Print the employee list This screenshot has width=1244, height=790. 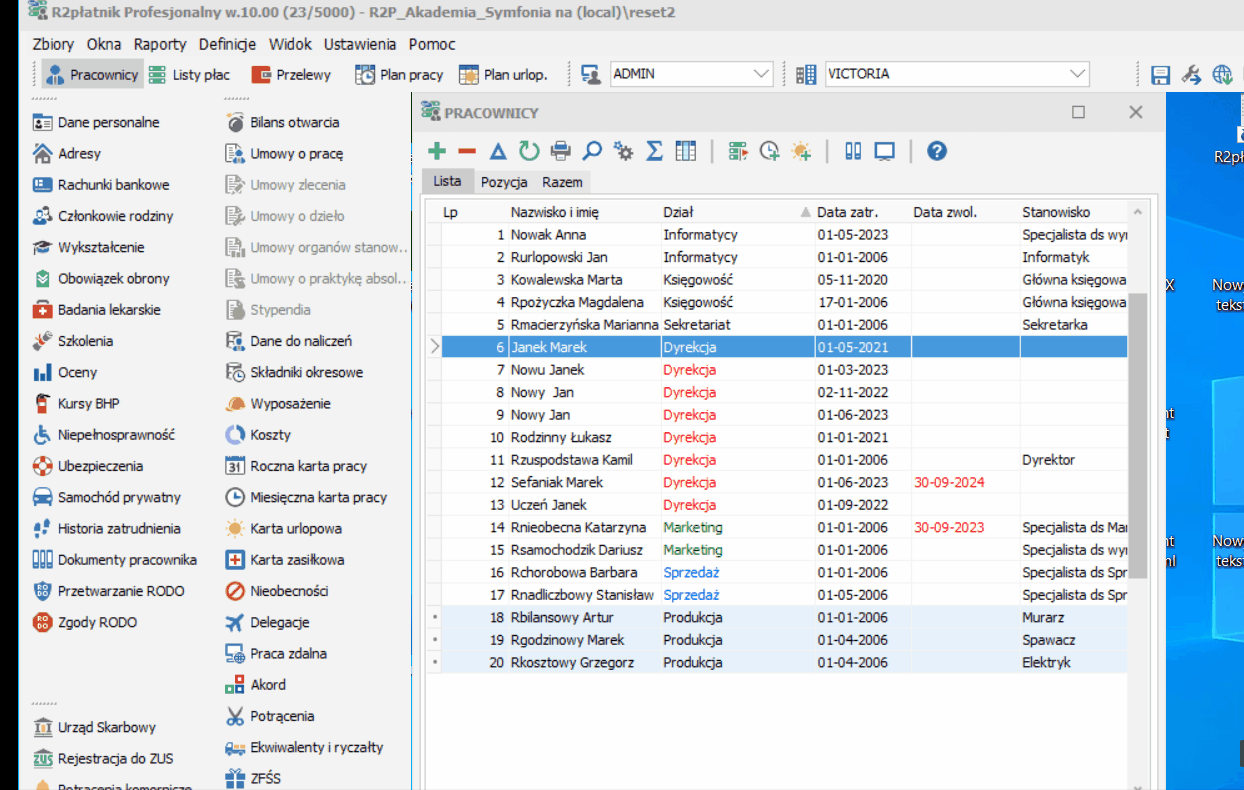click(561, 151)
